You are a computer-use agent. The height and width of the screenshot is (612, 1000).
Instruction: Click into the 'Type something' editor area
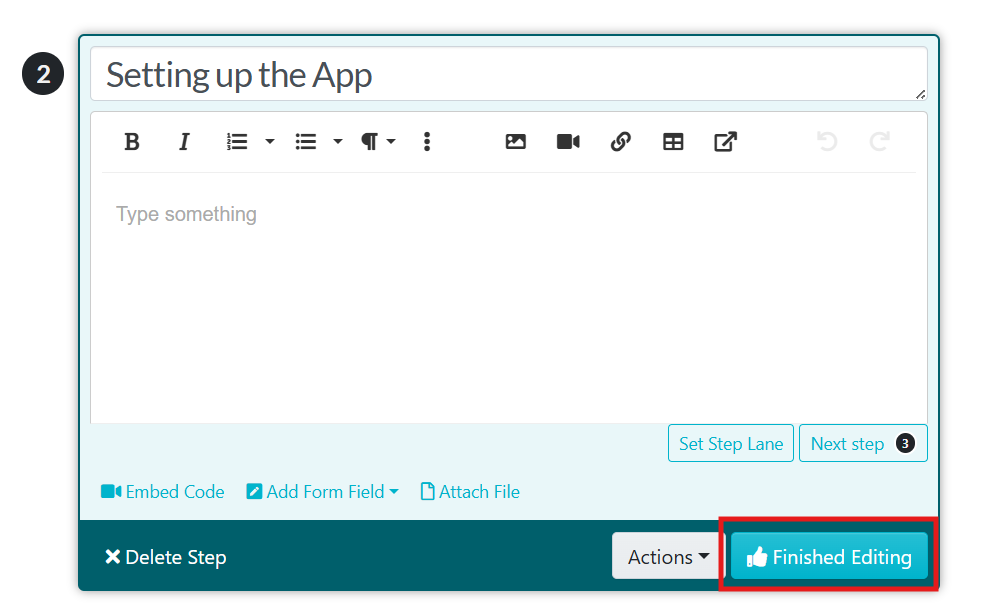pyautogui.click(x=509, y=298)
